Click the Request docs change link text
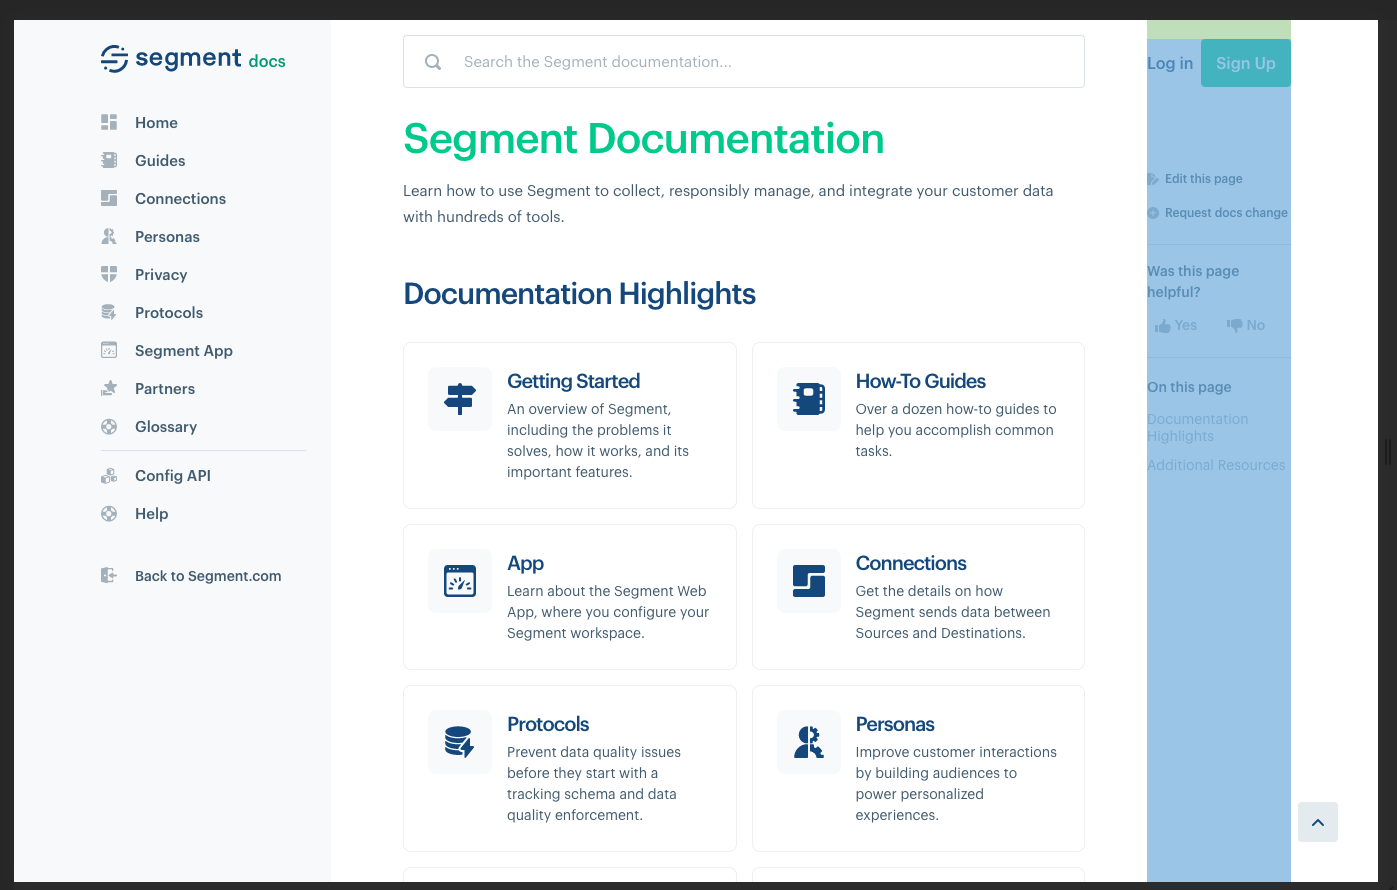Screen dimensions: 1397x890 1226,213
